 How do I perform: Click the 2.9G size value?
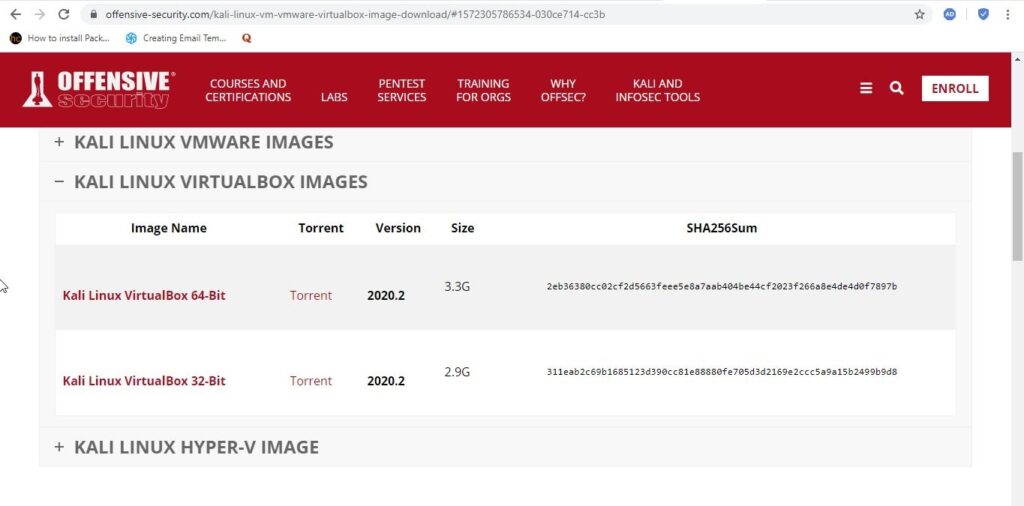tap(457, 372)
